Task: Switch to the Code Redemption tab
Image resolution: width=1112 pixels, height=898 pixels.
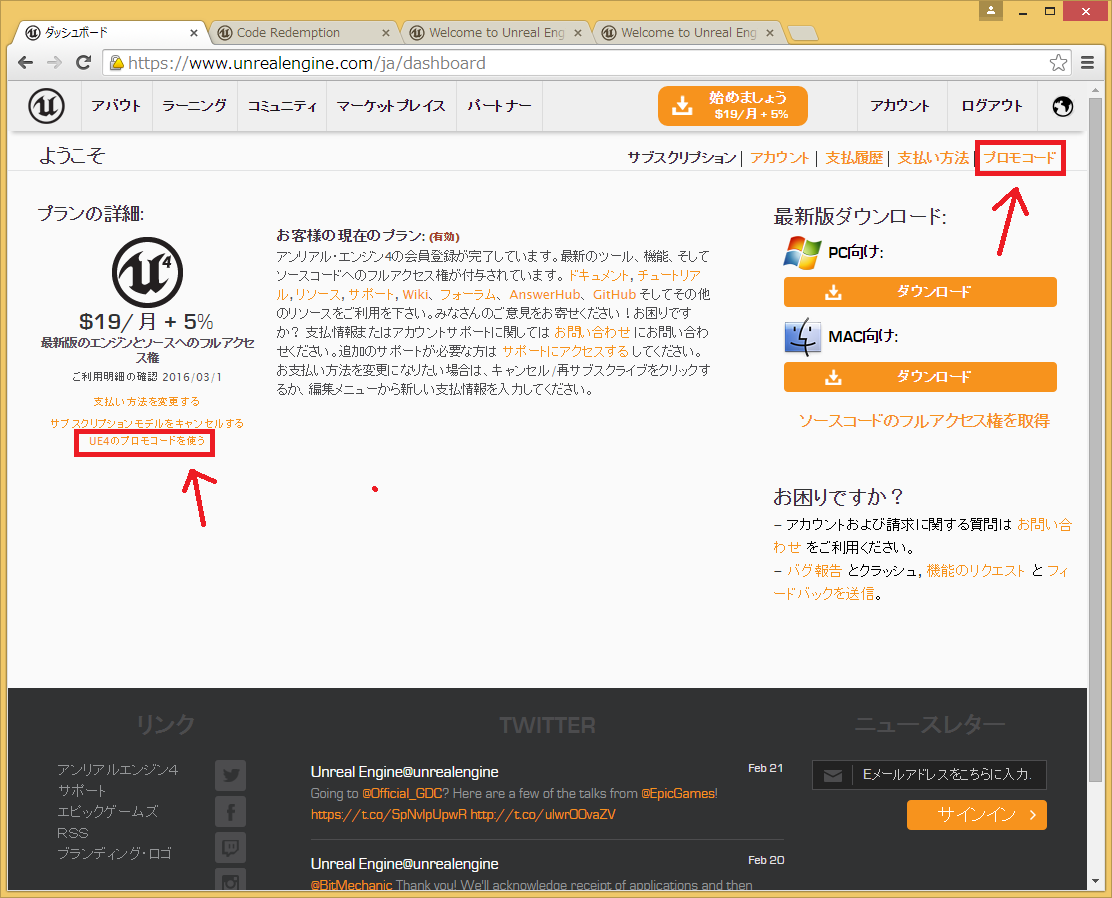Action: [x=303, y=33]
